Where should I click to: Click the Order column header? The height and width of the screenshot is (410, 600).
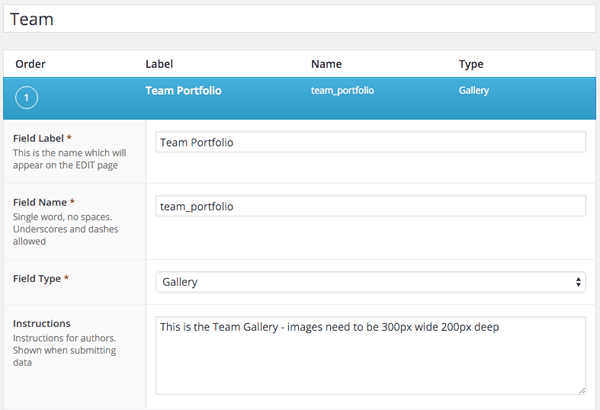30,64
